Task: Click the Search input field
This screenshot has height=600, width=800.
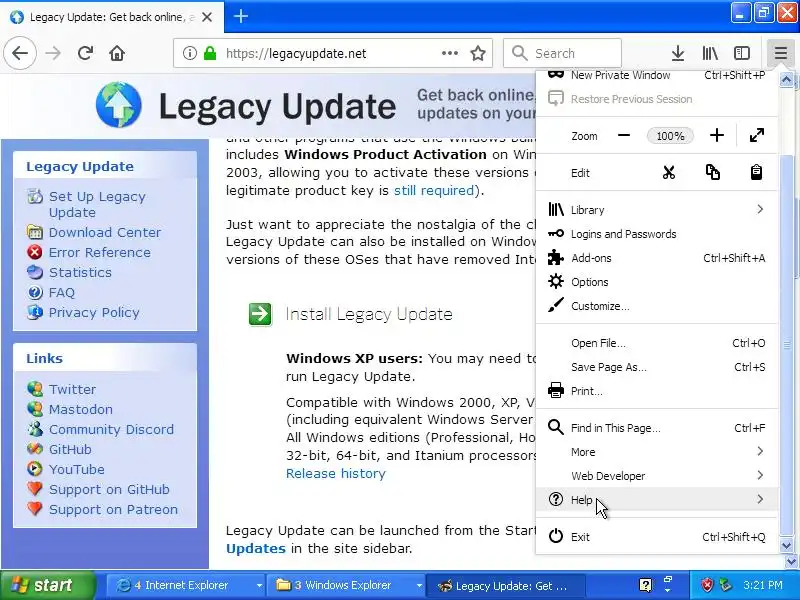Action: tap(562, 53)
